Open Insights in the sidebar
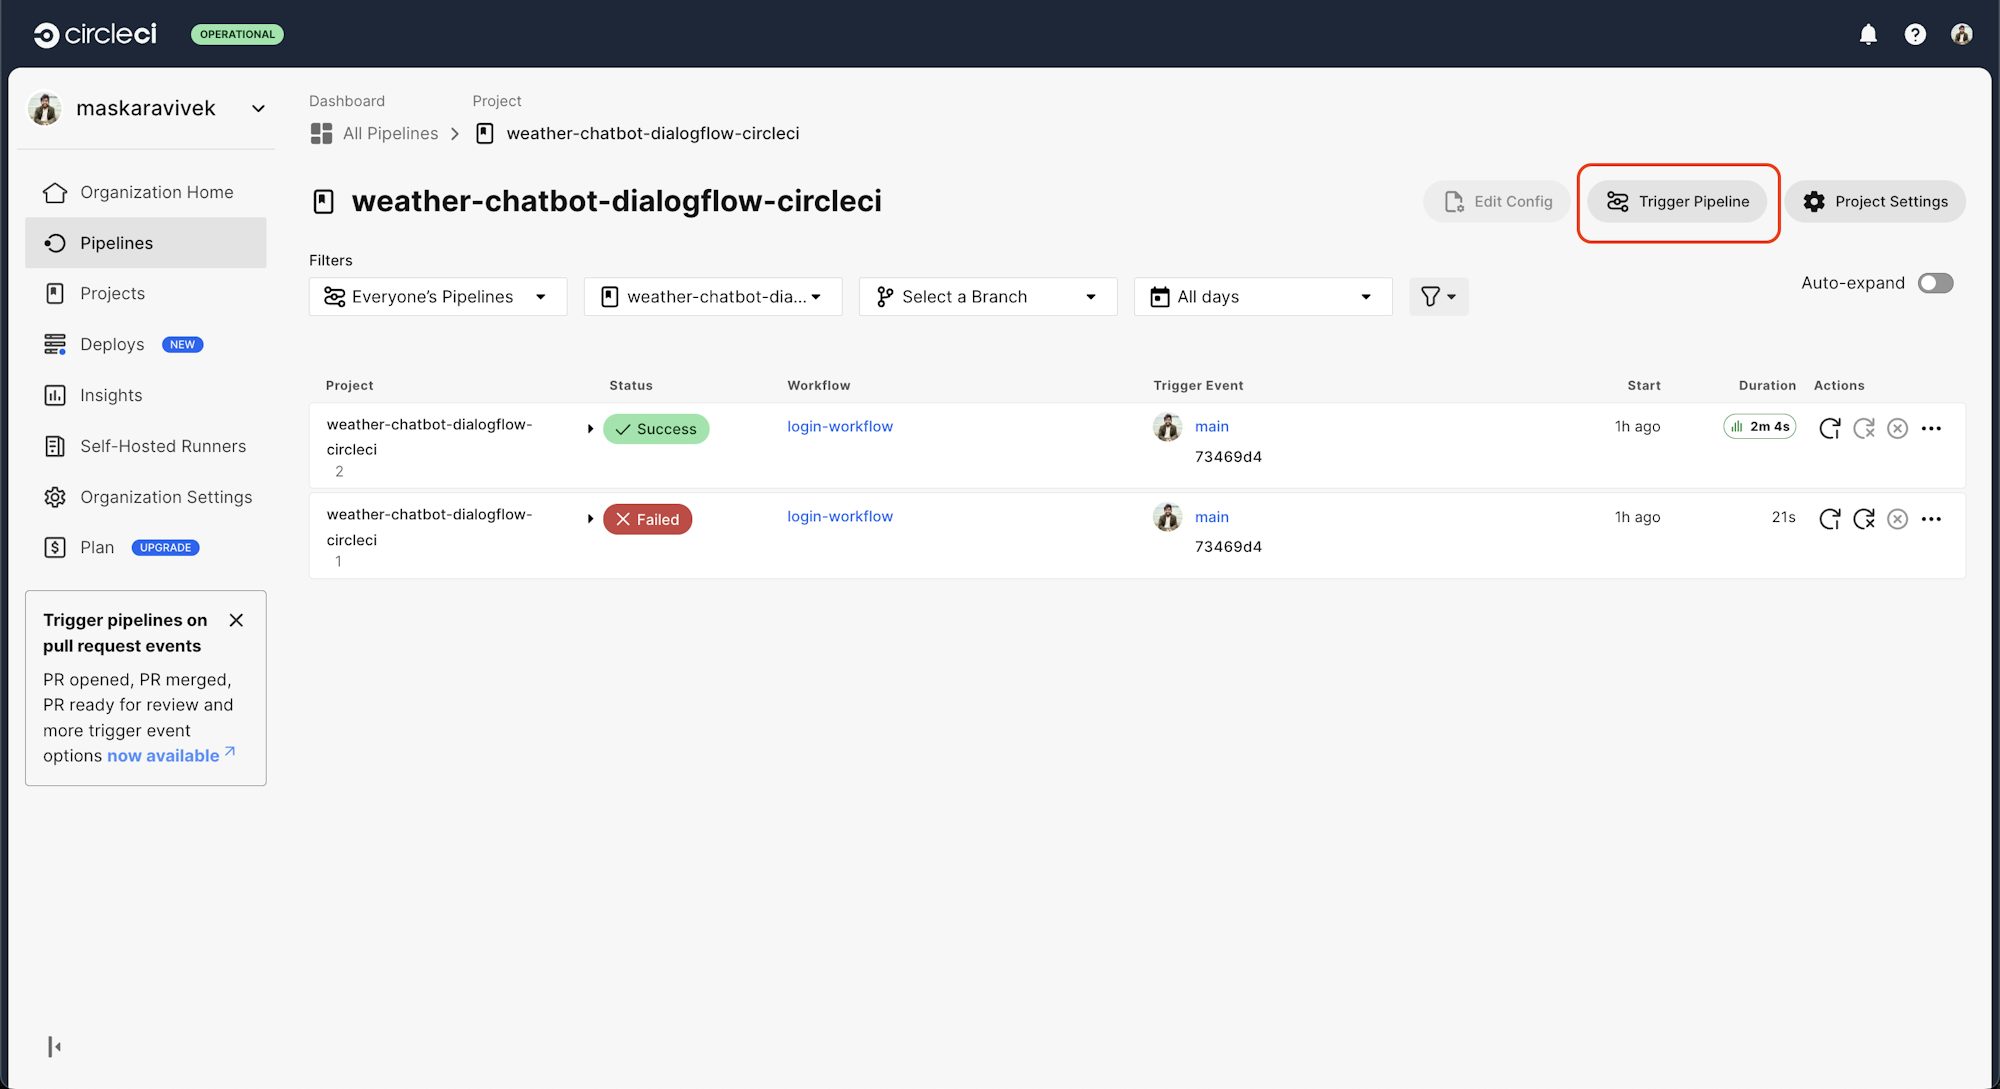 (x=109, y=395)
